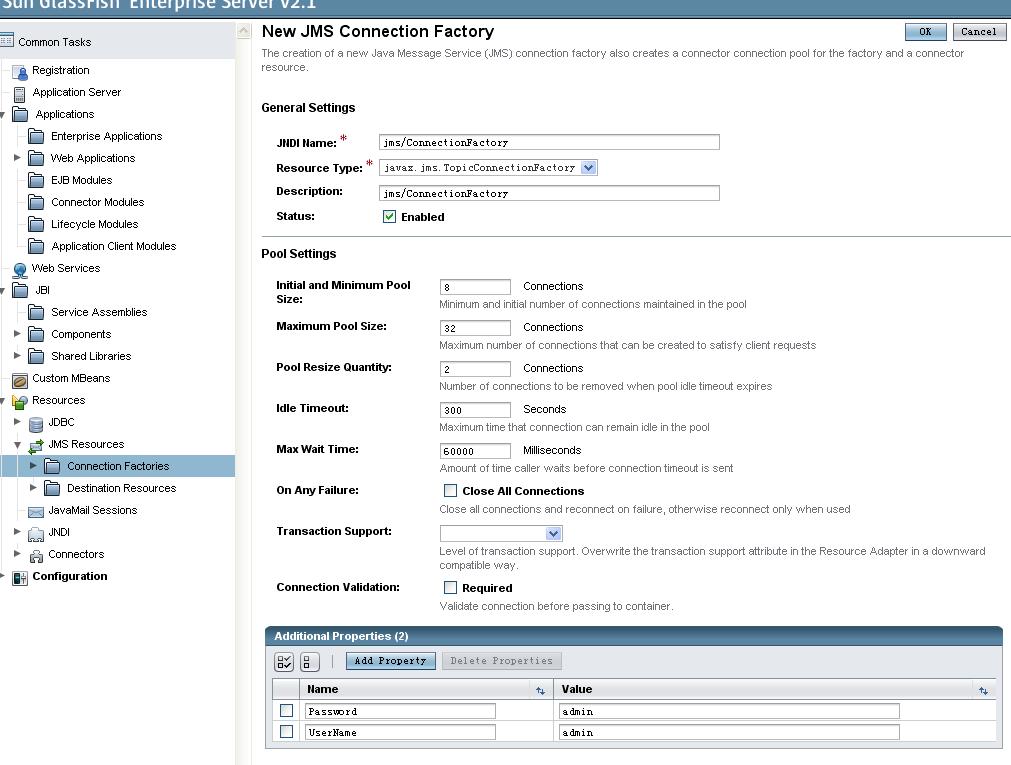Click the Registration icon
Image resolution: width=1011 pixels, height=765 pixels.
tap(20, 72)
